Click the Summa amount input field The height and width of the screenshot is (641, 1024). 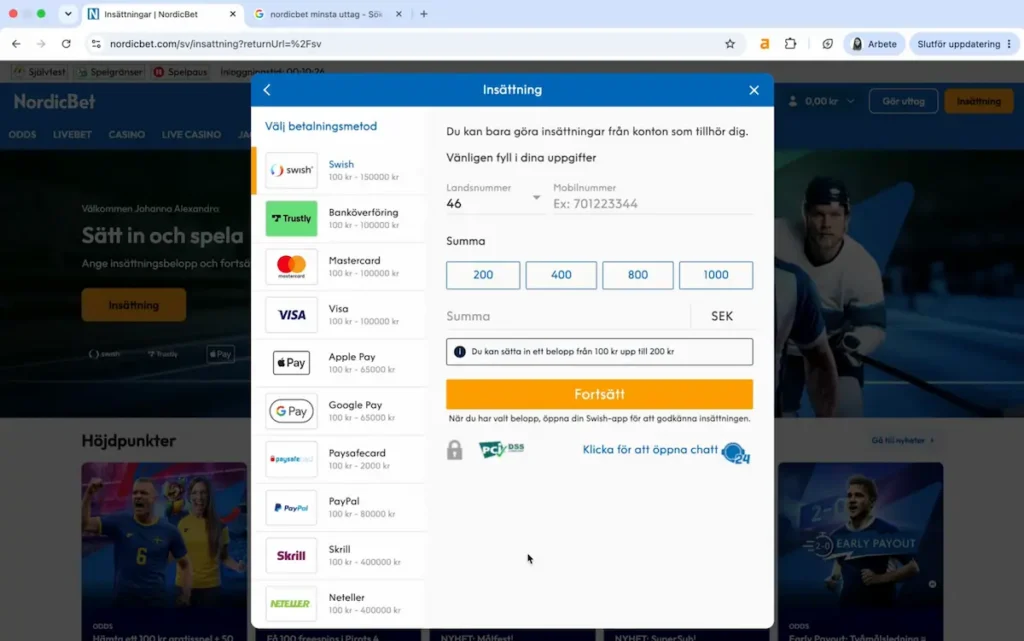coord(567,316)
